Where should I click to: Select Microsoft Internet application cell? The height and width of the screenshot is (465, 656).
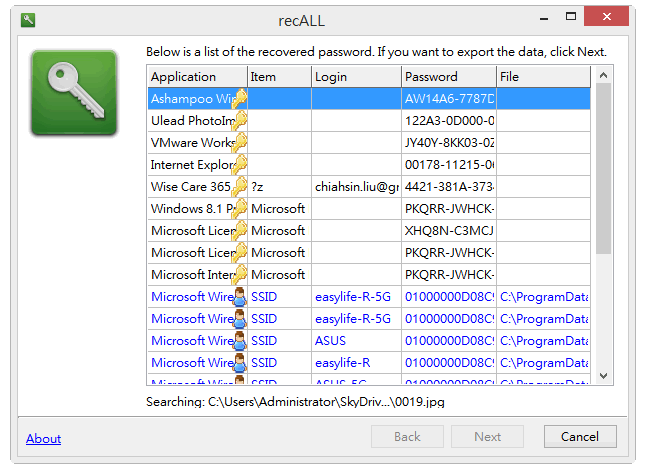point(197,275)
